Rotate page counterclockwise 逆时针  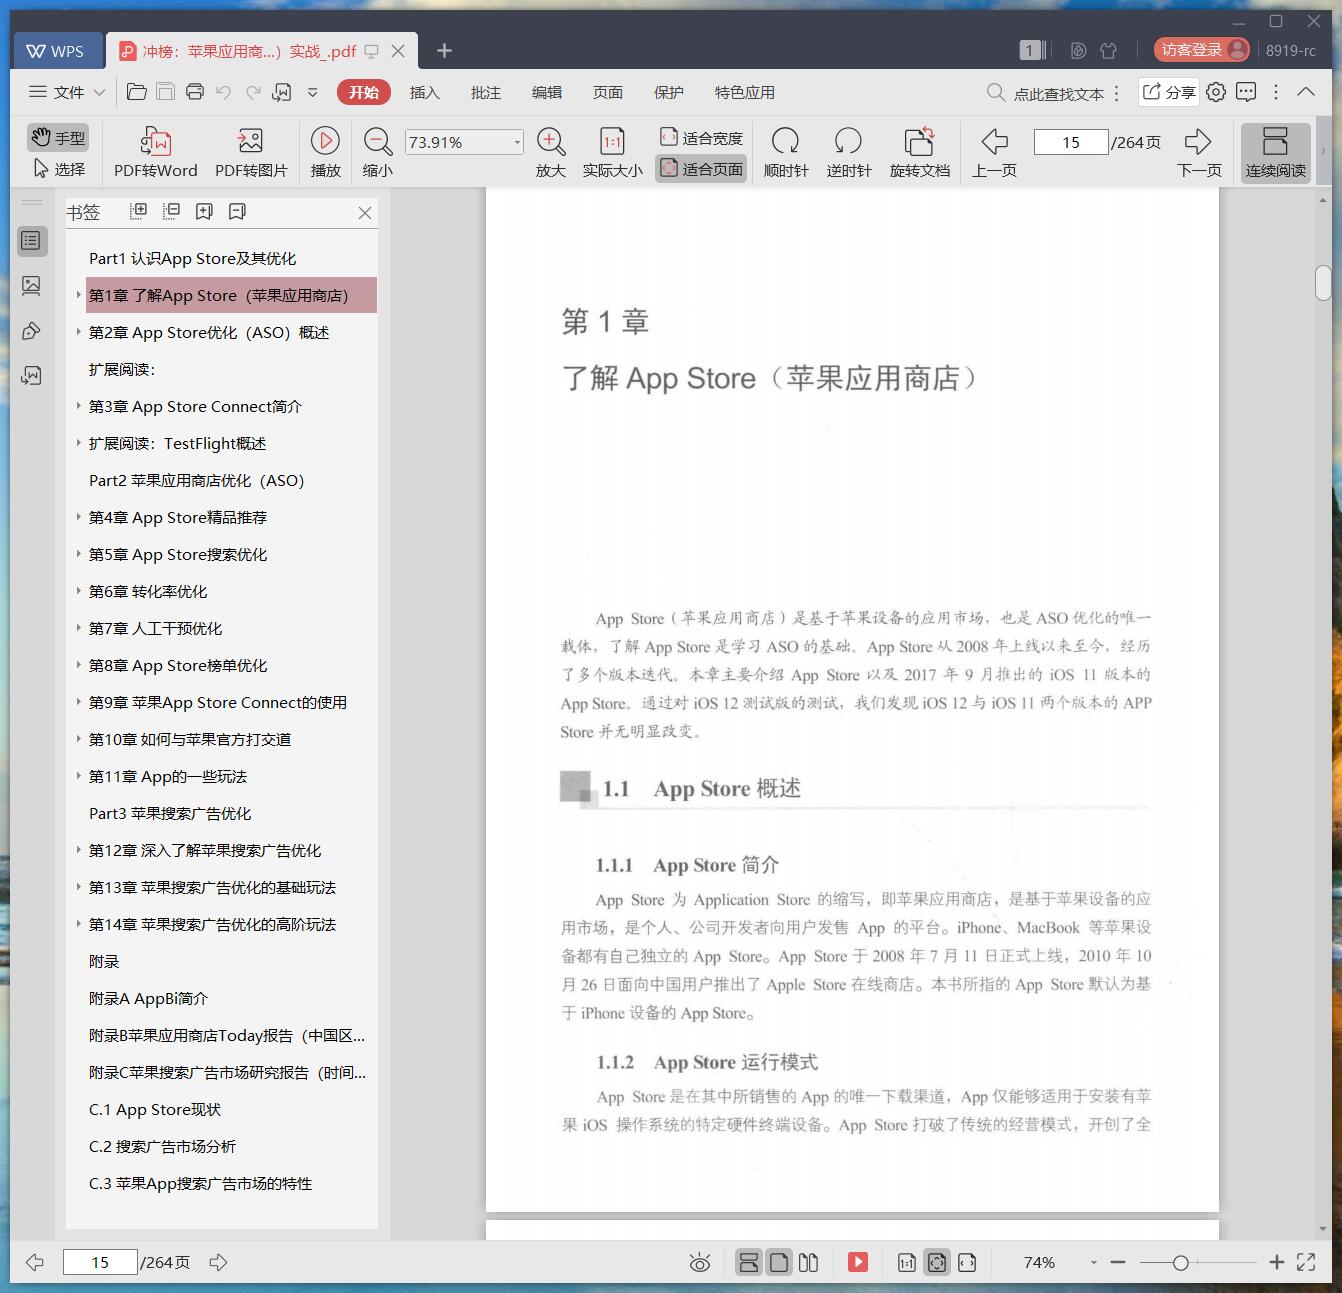tap(849, 152)
